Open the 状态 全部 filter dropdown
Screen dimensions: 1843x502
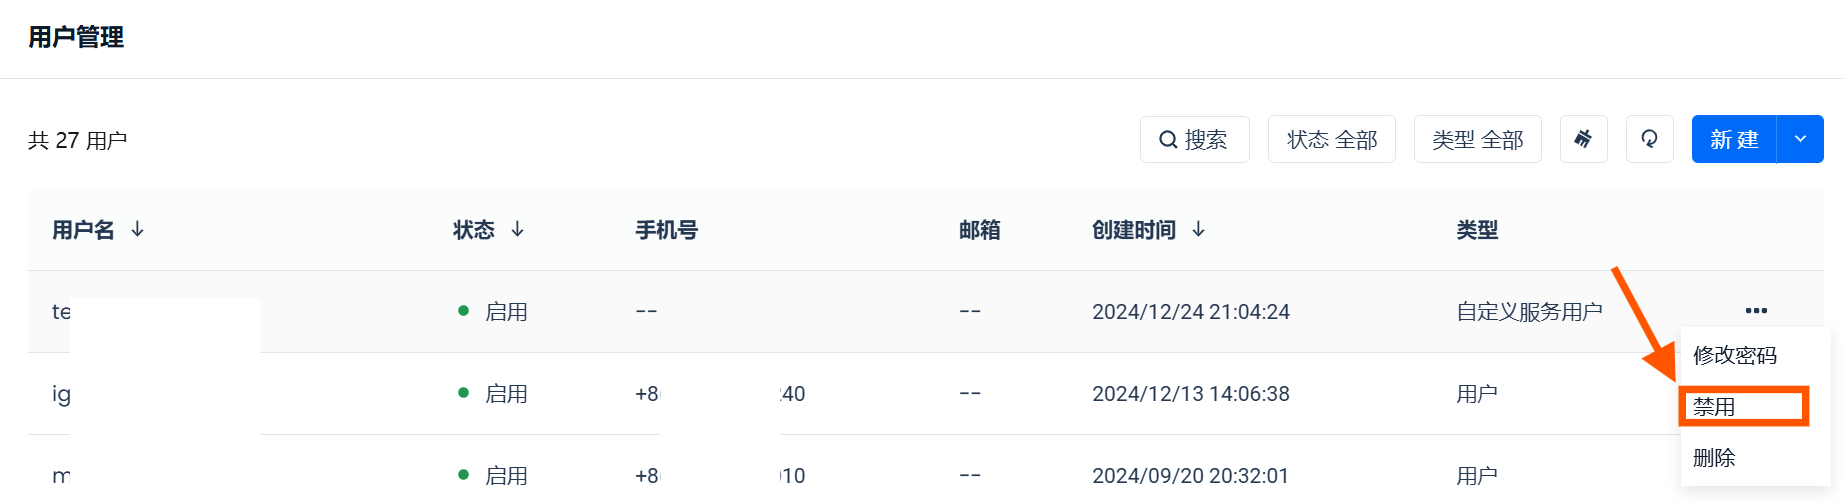[1331, 139]
